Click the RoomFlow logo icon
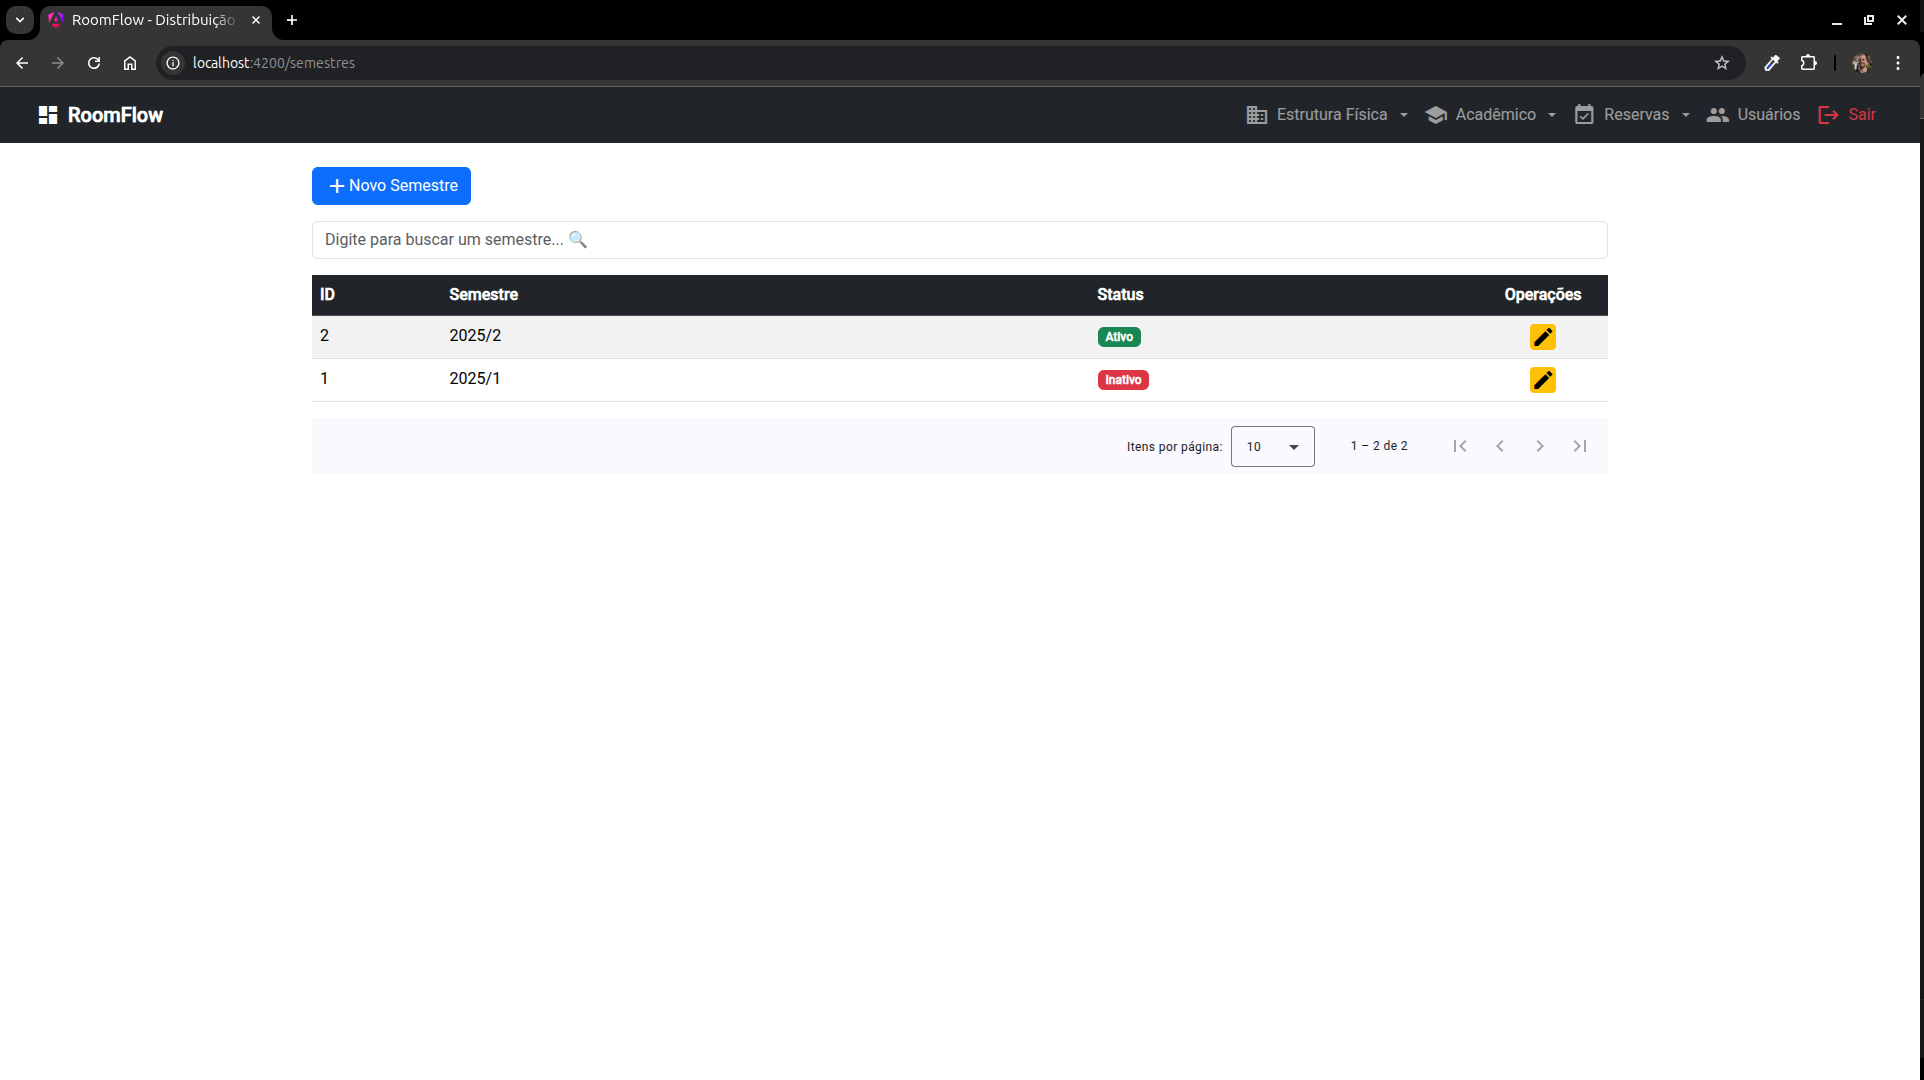The width and height of the screenshot is (1924, 1080). [x=48, y=115]
